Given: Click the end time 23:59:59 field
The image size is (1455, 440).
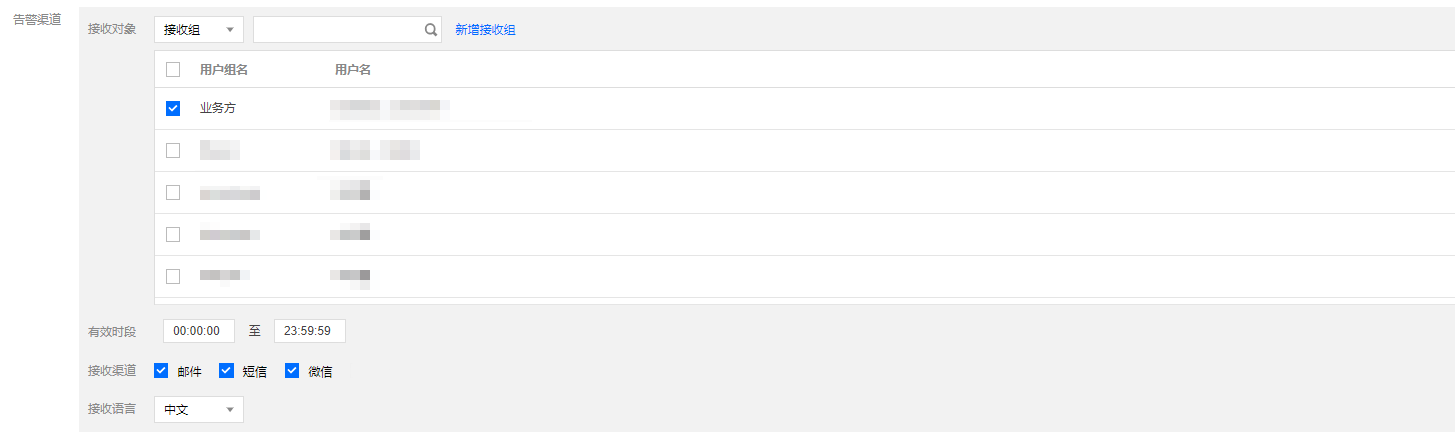Looking at the screenshot, I should [x=310, y=331].
